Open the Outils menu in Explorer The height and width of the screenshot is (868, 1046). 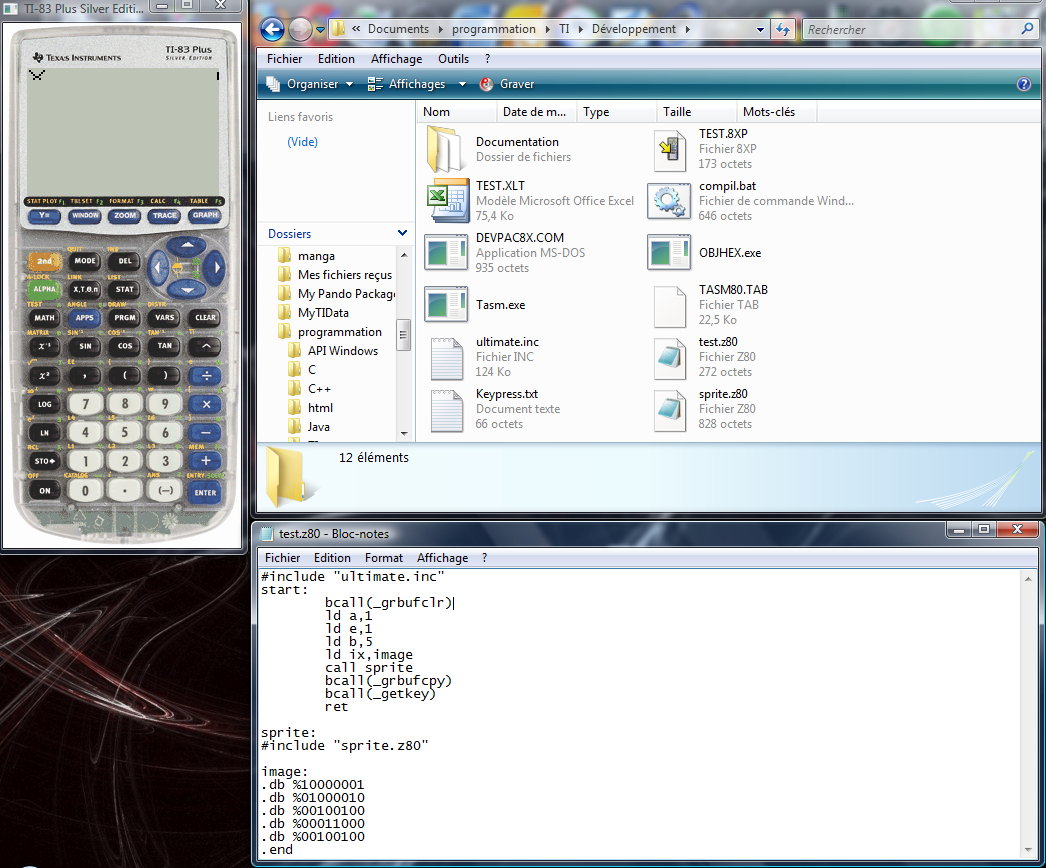coord(453,59)
